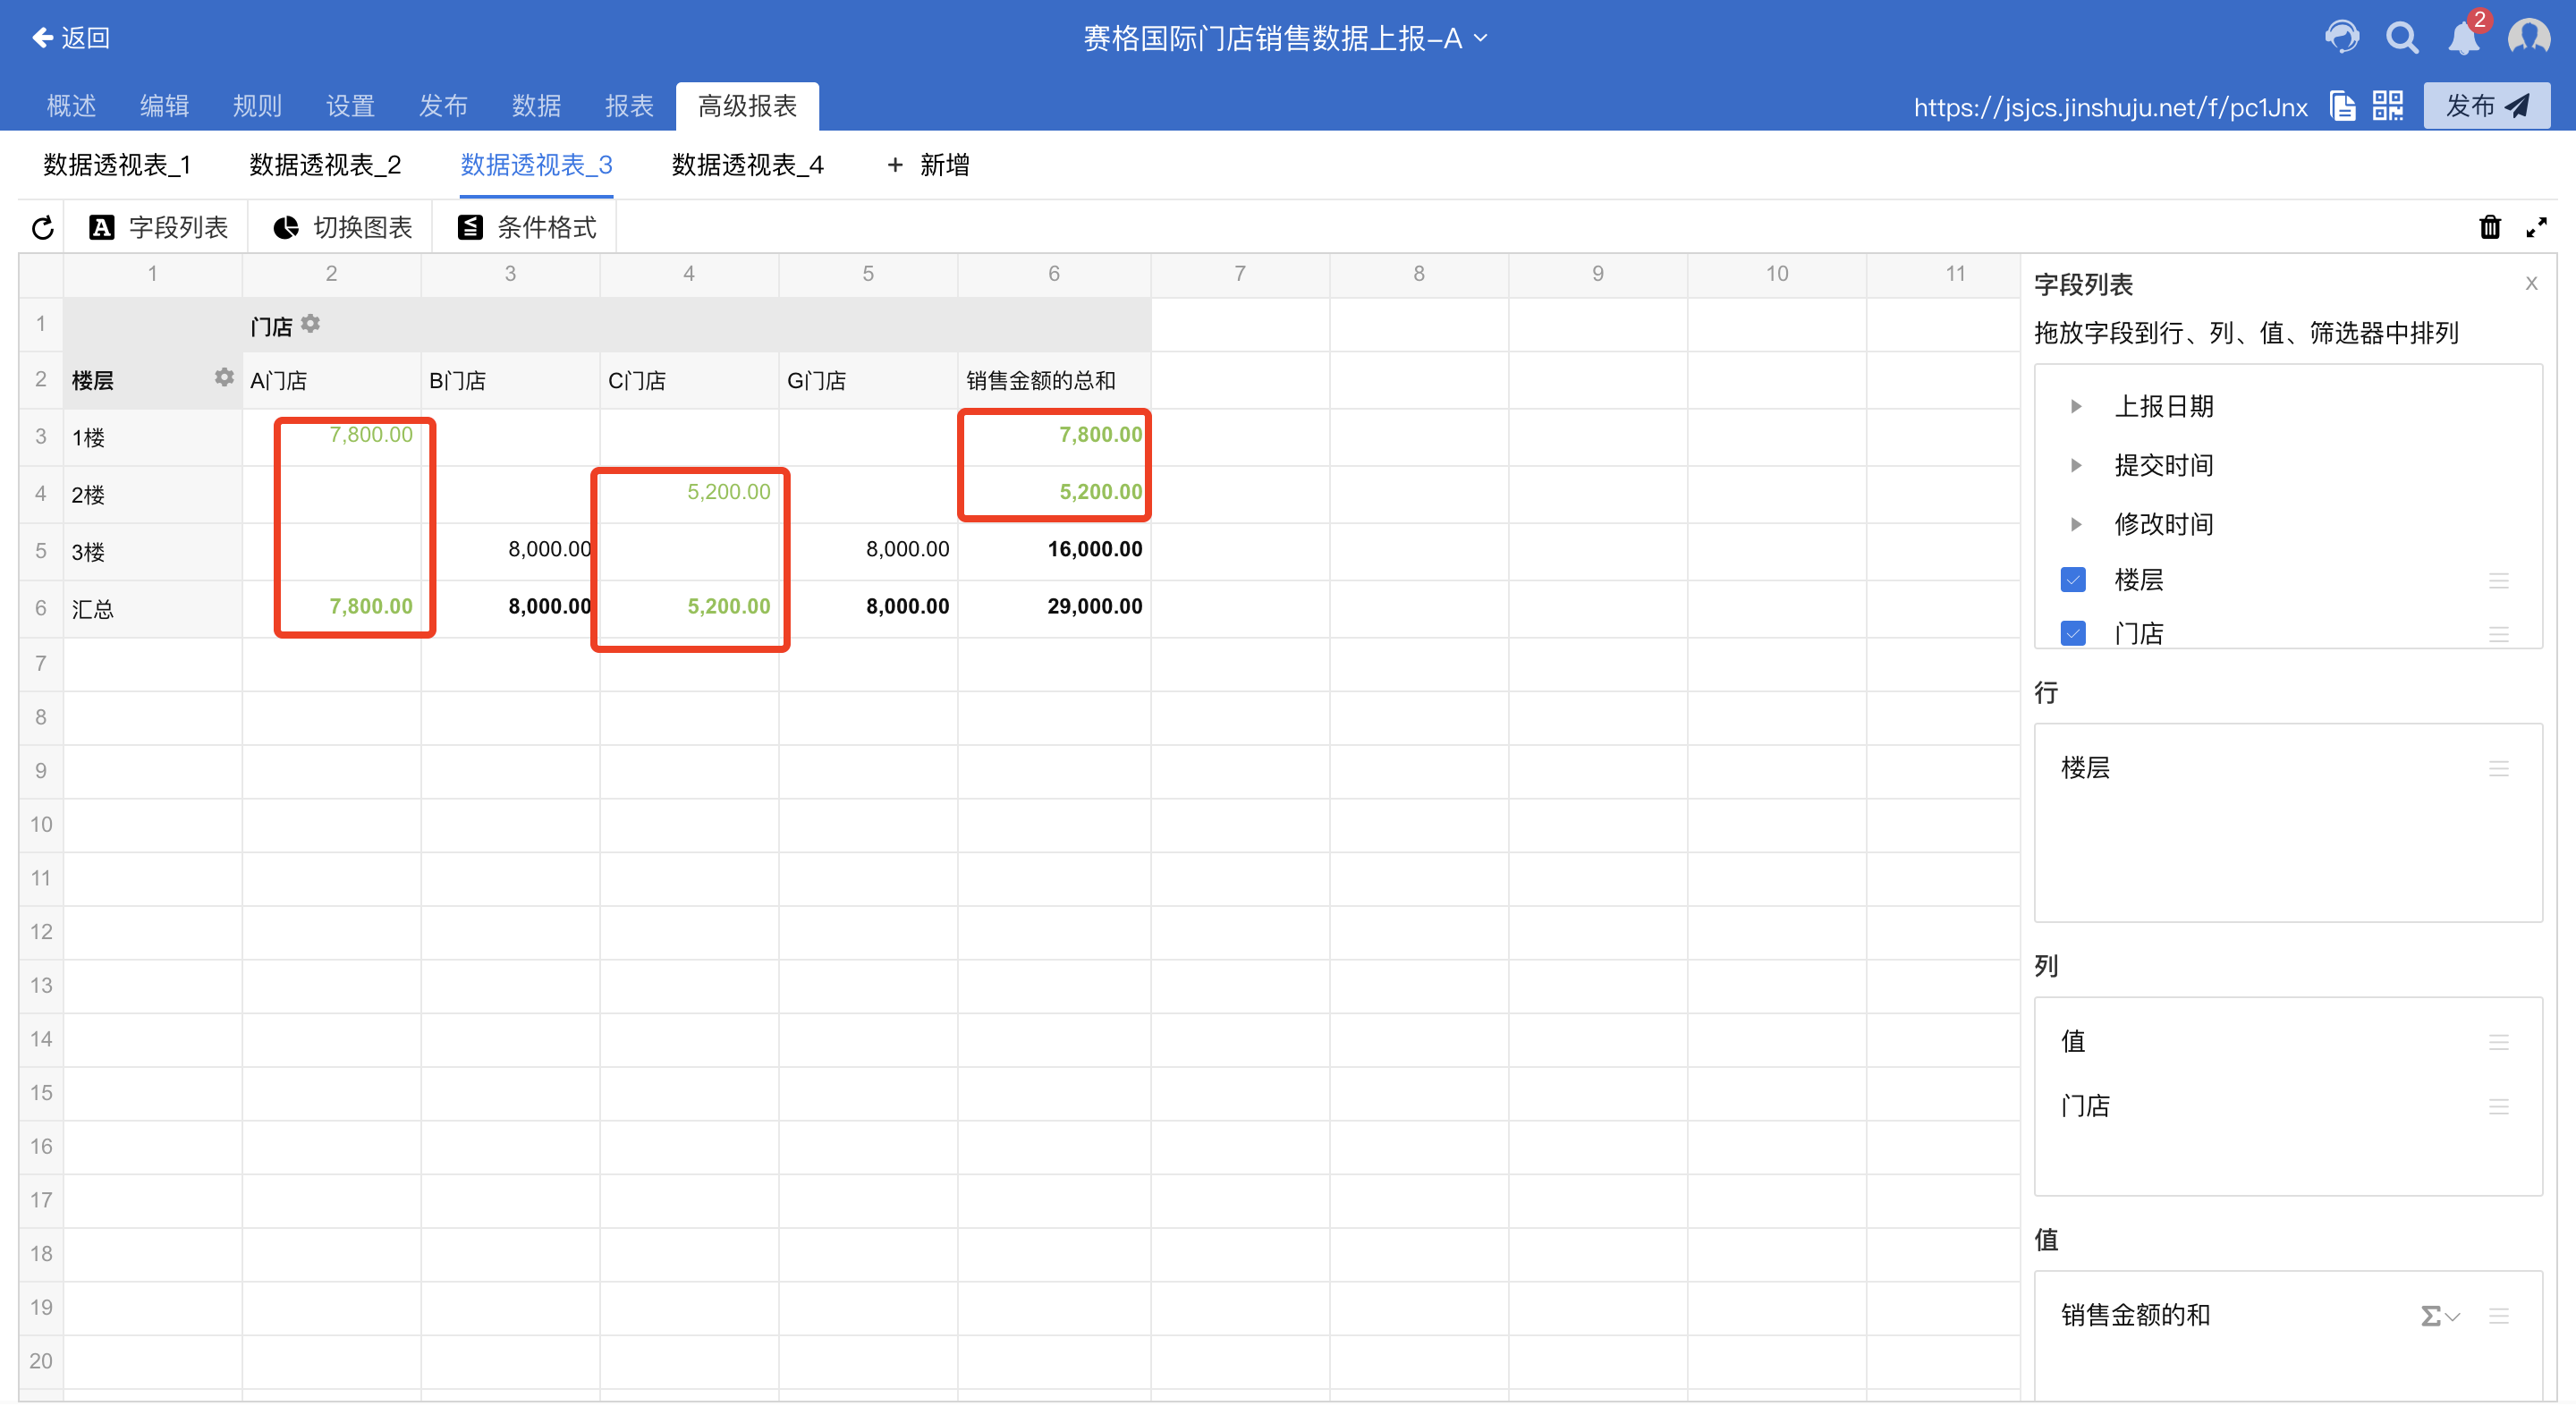Delete pivot table with trash icon
The width and height of the screenshot is (2576, 1406).
[x=2490, y=227]
